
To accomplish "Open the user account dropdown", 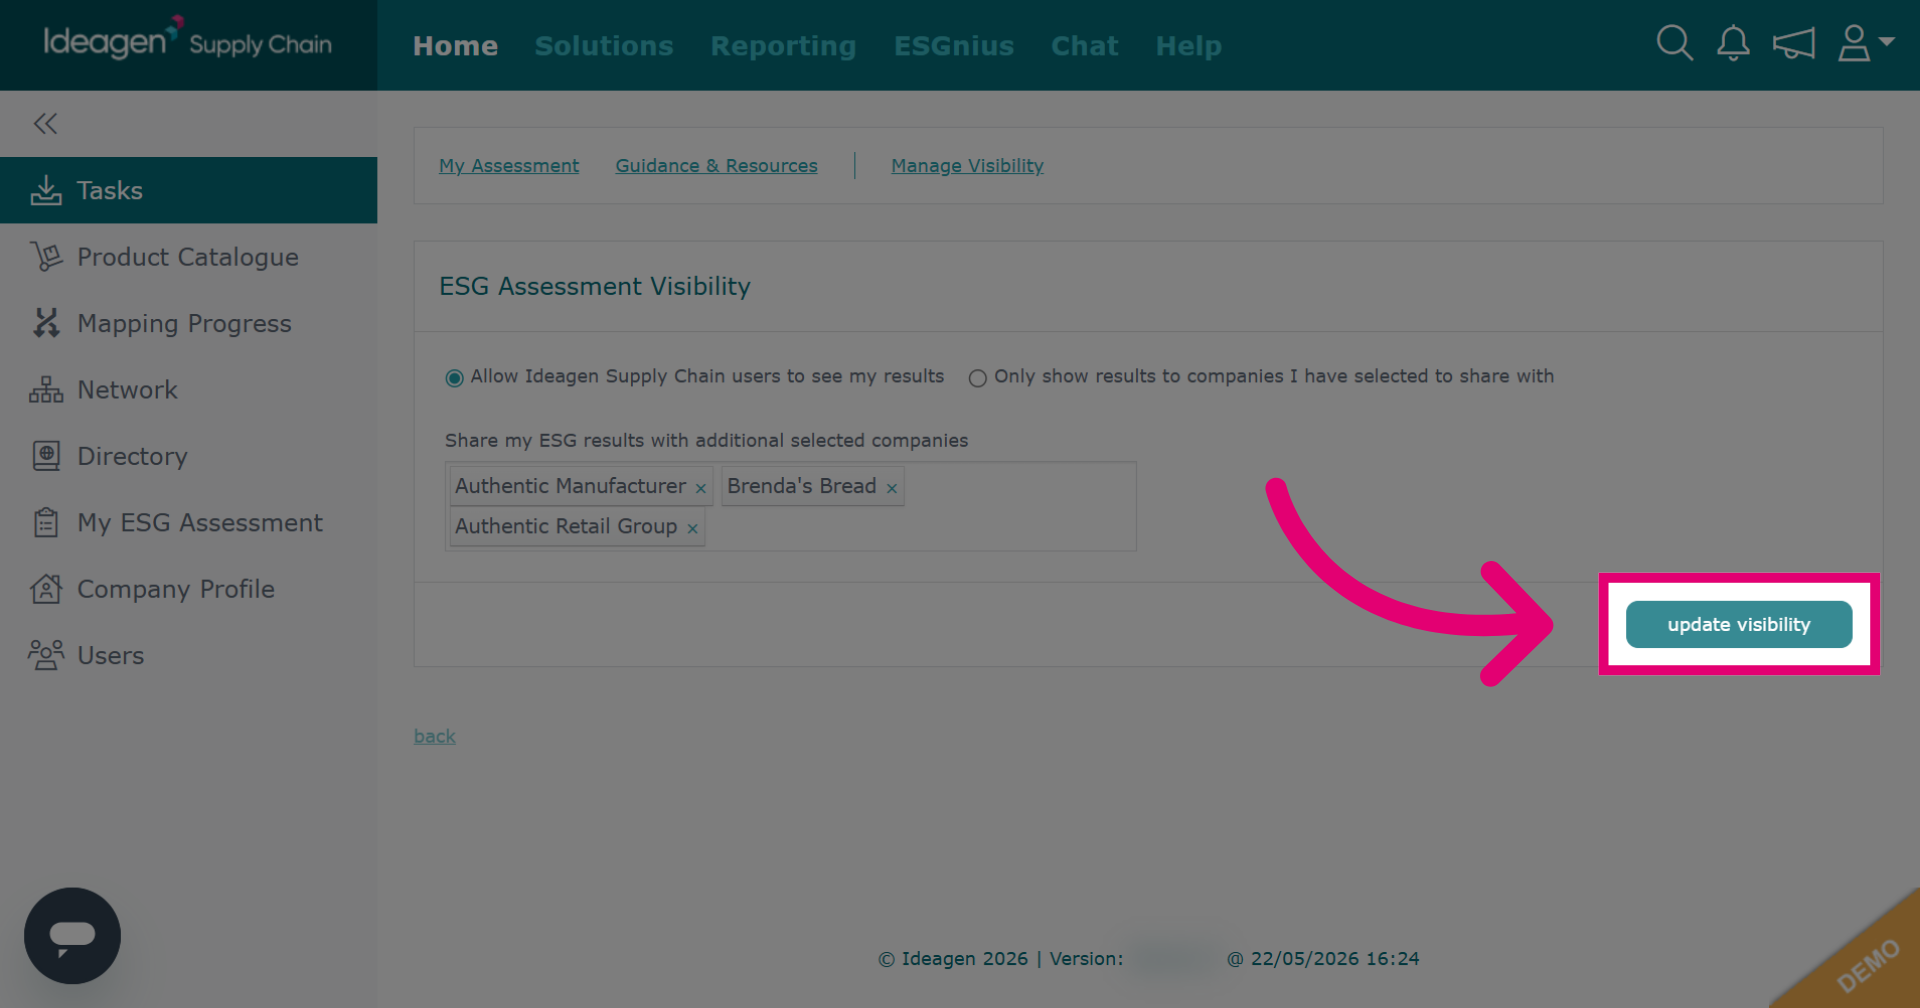I will pos(1866,44).
